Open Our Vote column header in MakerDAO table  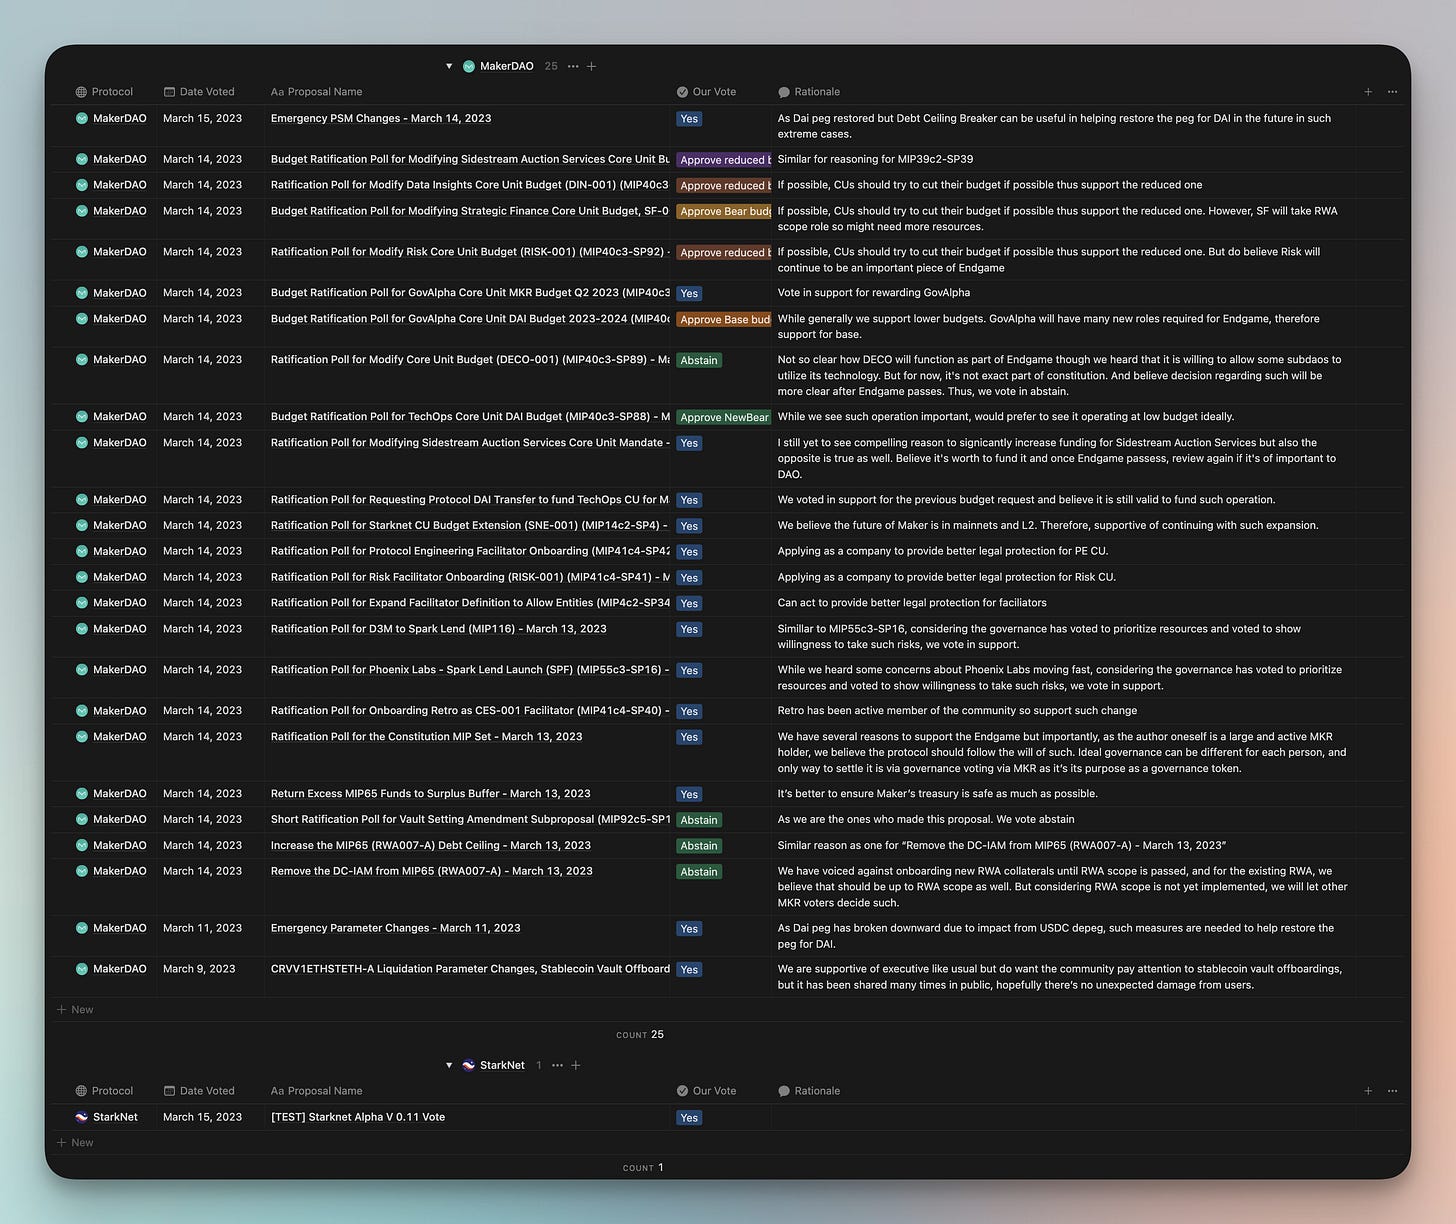point(706,92)
